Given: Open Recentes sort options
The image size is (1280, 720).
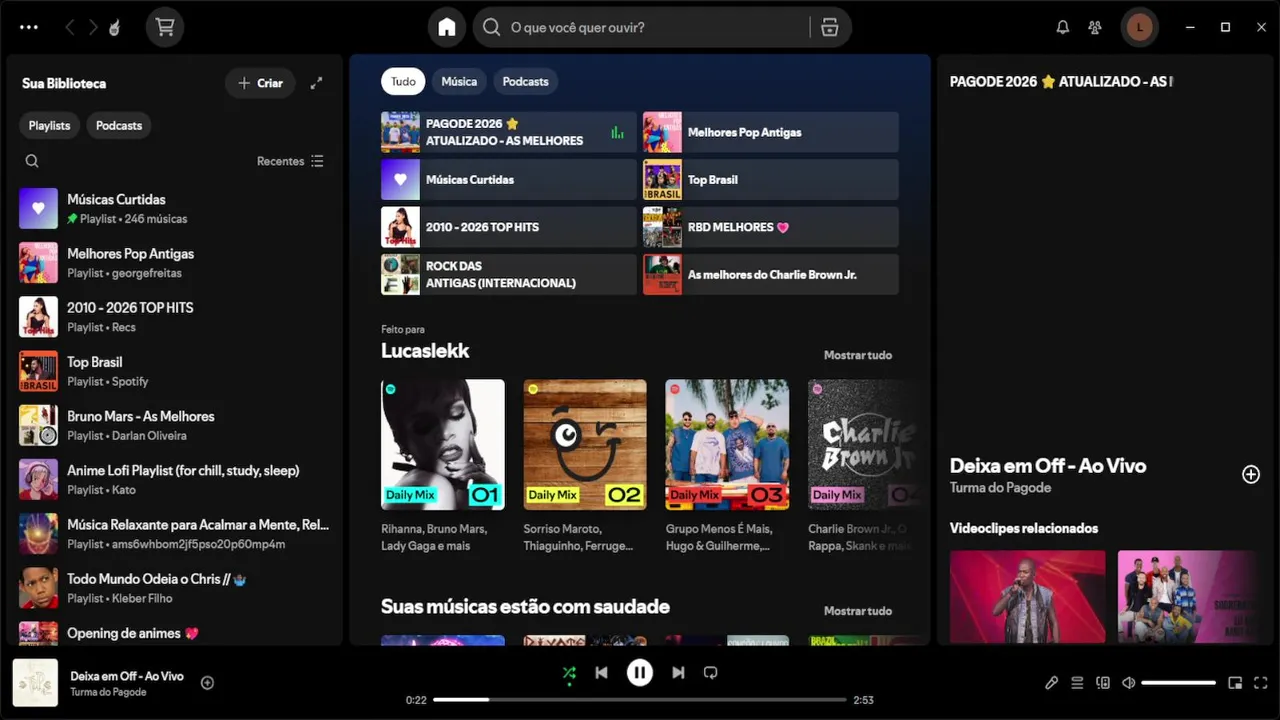Looking at the screenshot, I should pos(290,161).
